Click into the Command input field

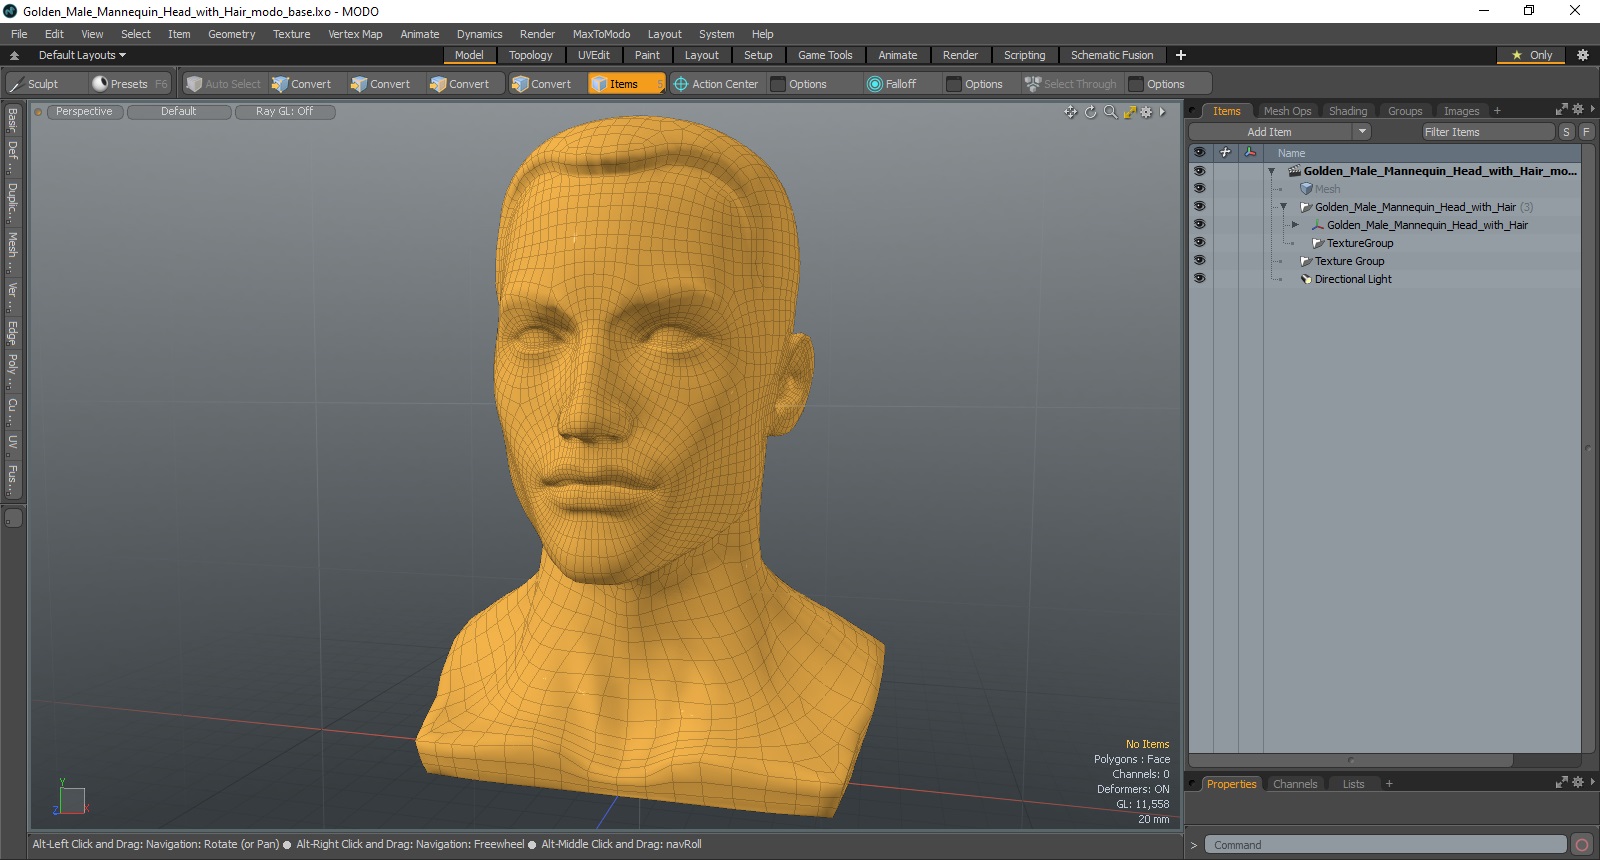1385,845
